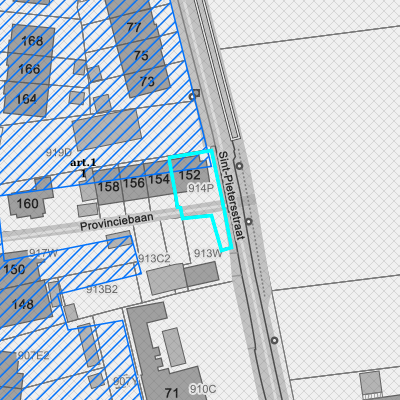Click the Sint-Pietersstraat street label

click(232, 195)
